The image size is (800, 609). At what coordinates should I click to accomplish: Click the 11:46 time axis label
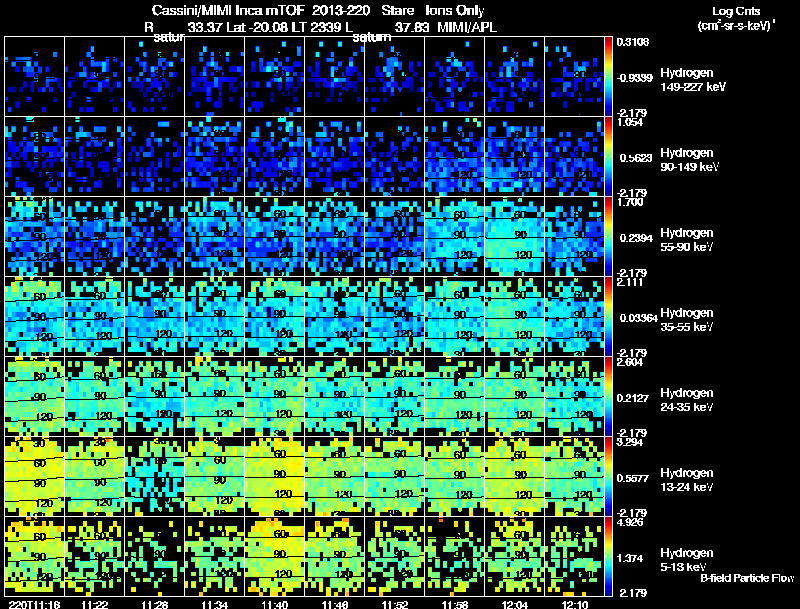(x=335, y=604)
